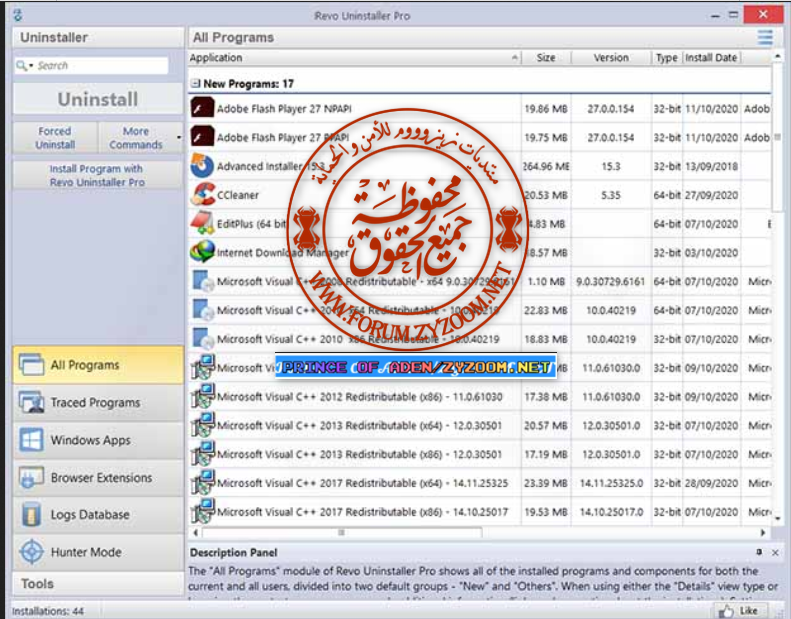Click the Windows Apps sidebar icon

32,439
